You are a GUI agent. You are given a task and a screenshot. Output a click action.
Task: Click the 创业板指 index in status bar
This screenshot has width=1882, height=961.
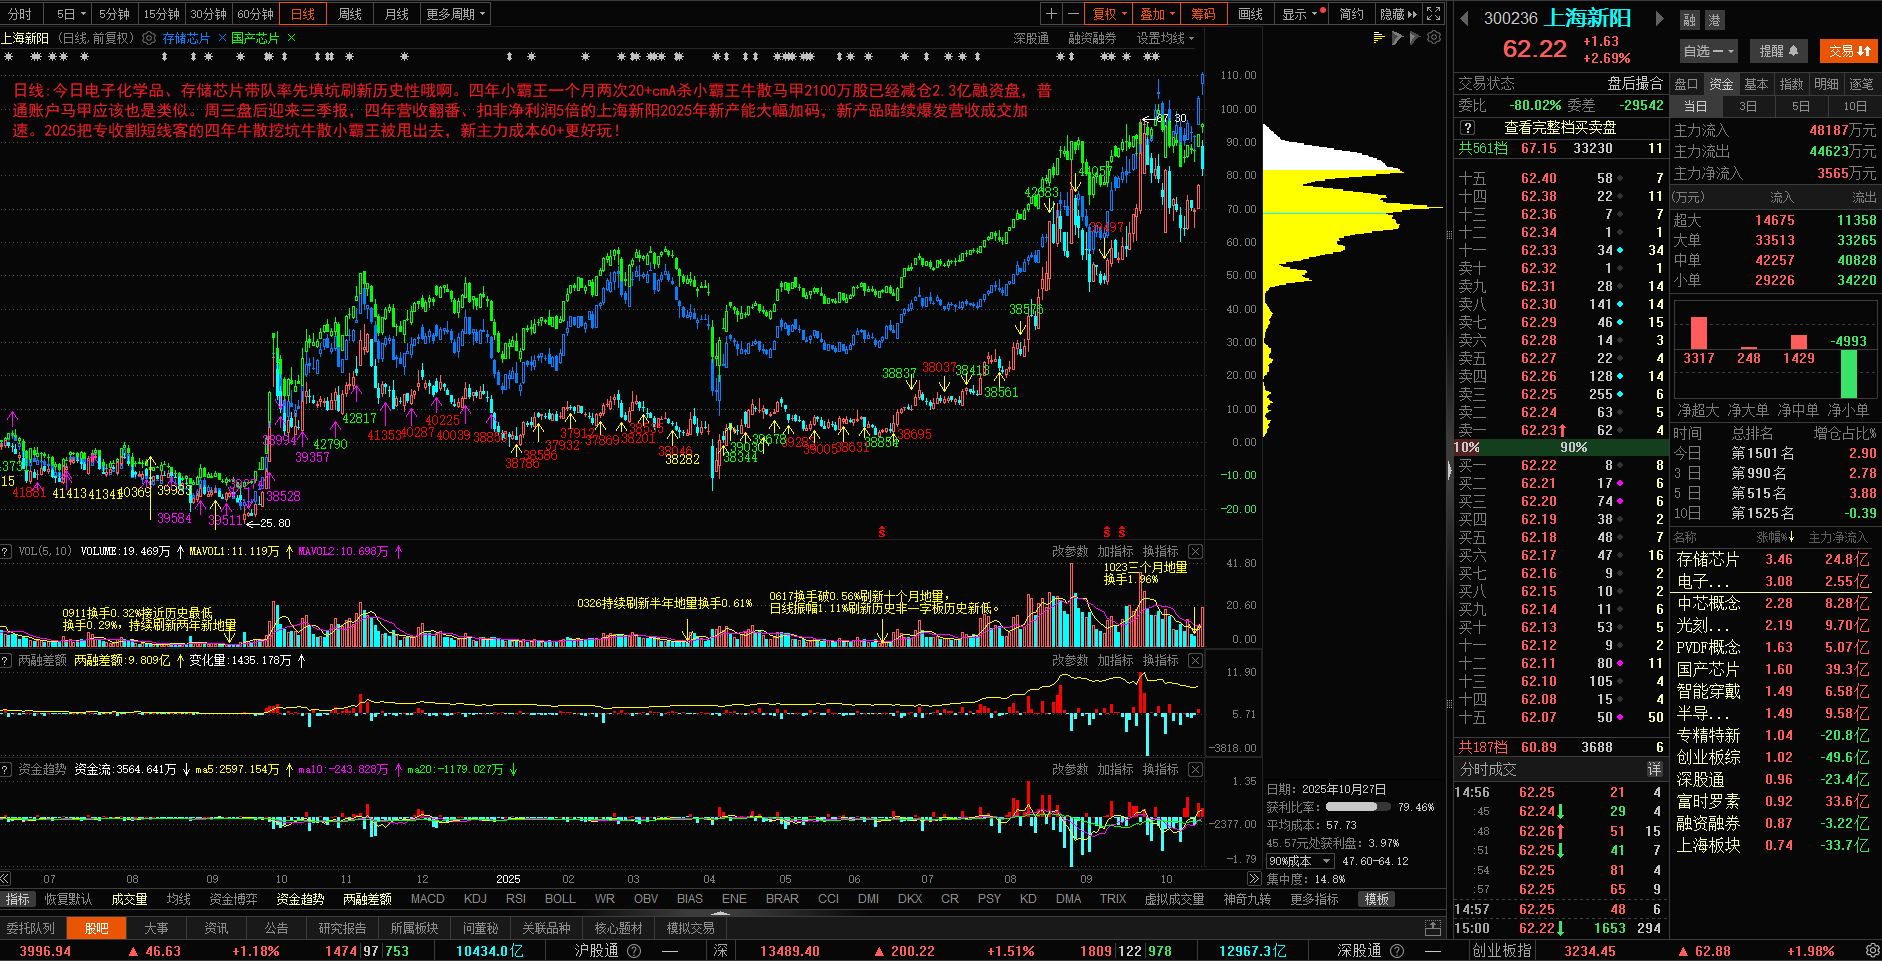pyautogui.click(x=1501, y=951)
